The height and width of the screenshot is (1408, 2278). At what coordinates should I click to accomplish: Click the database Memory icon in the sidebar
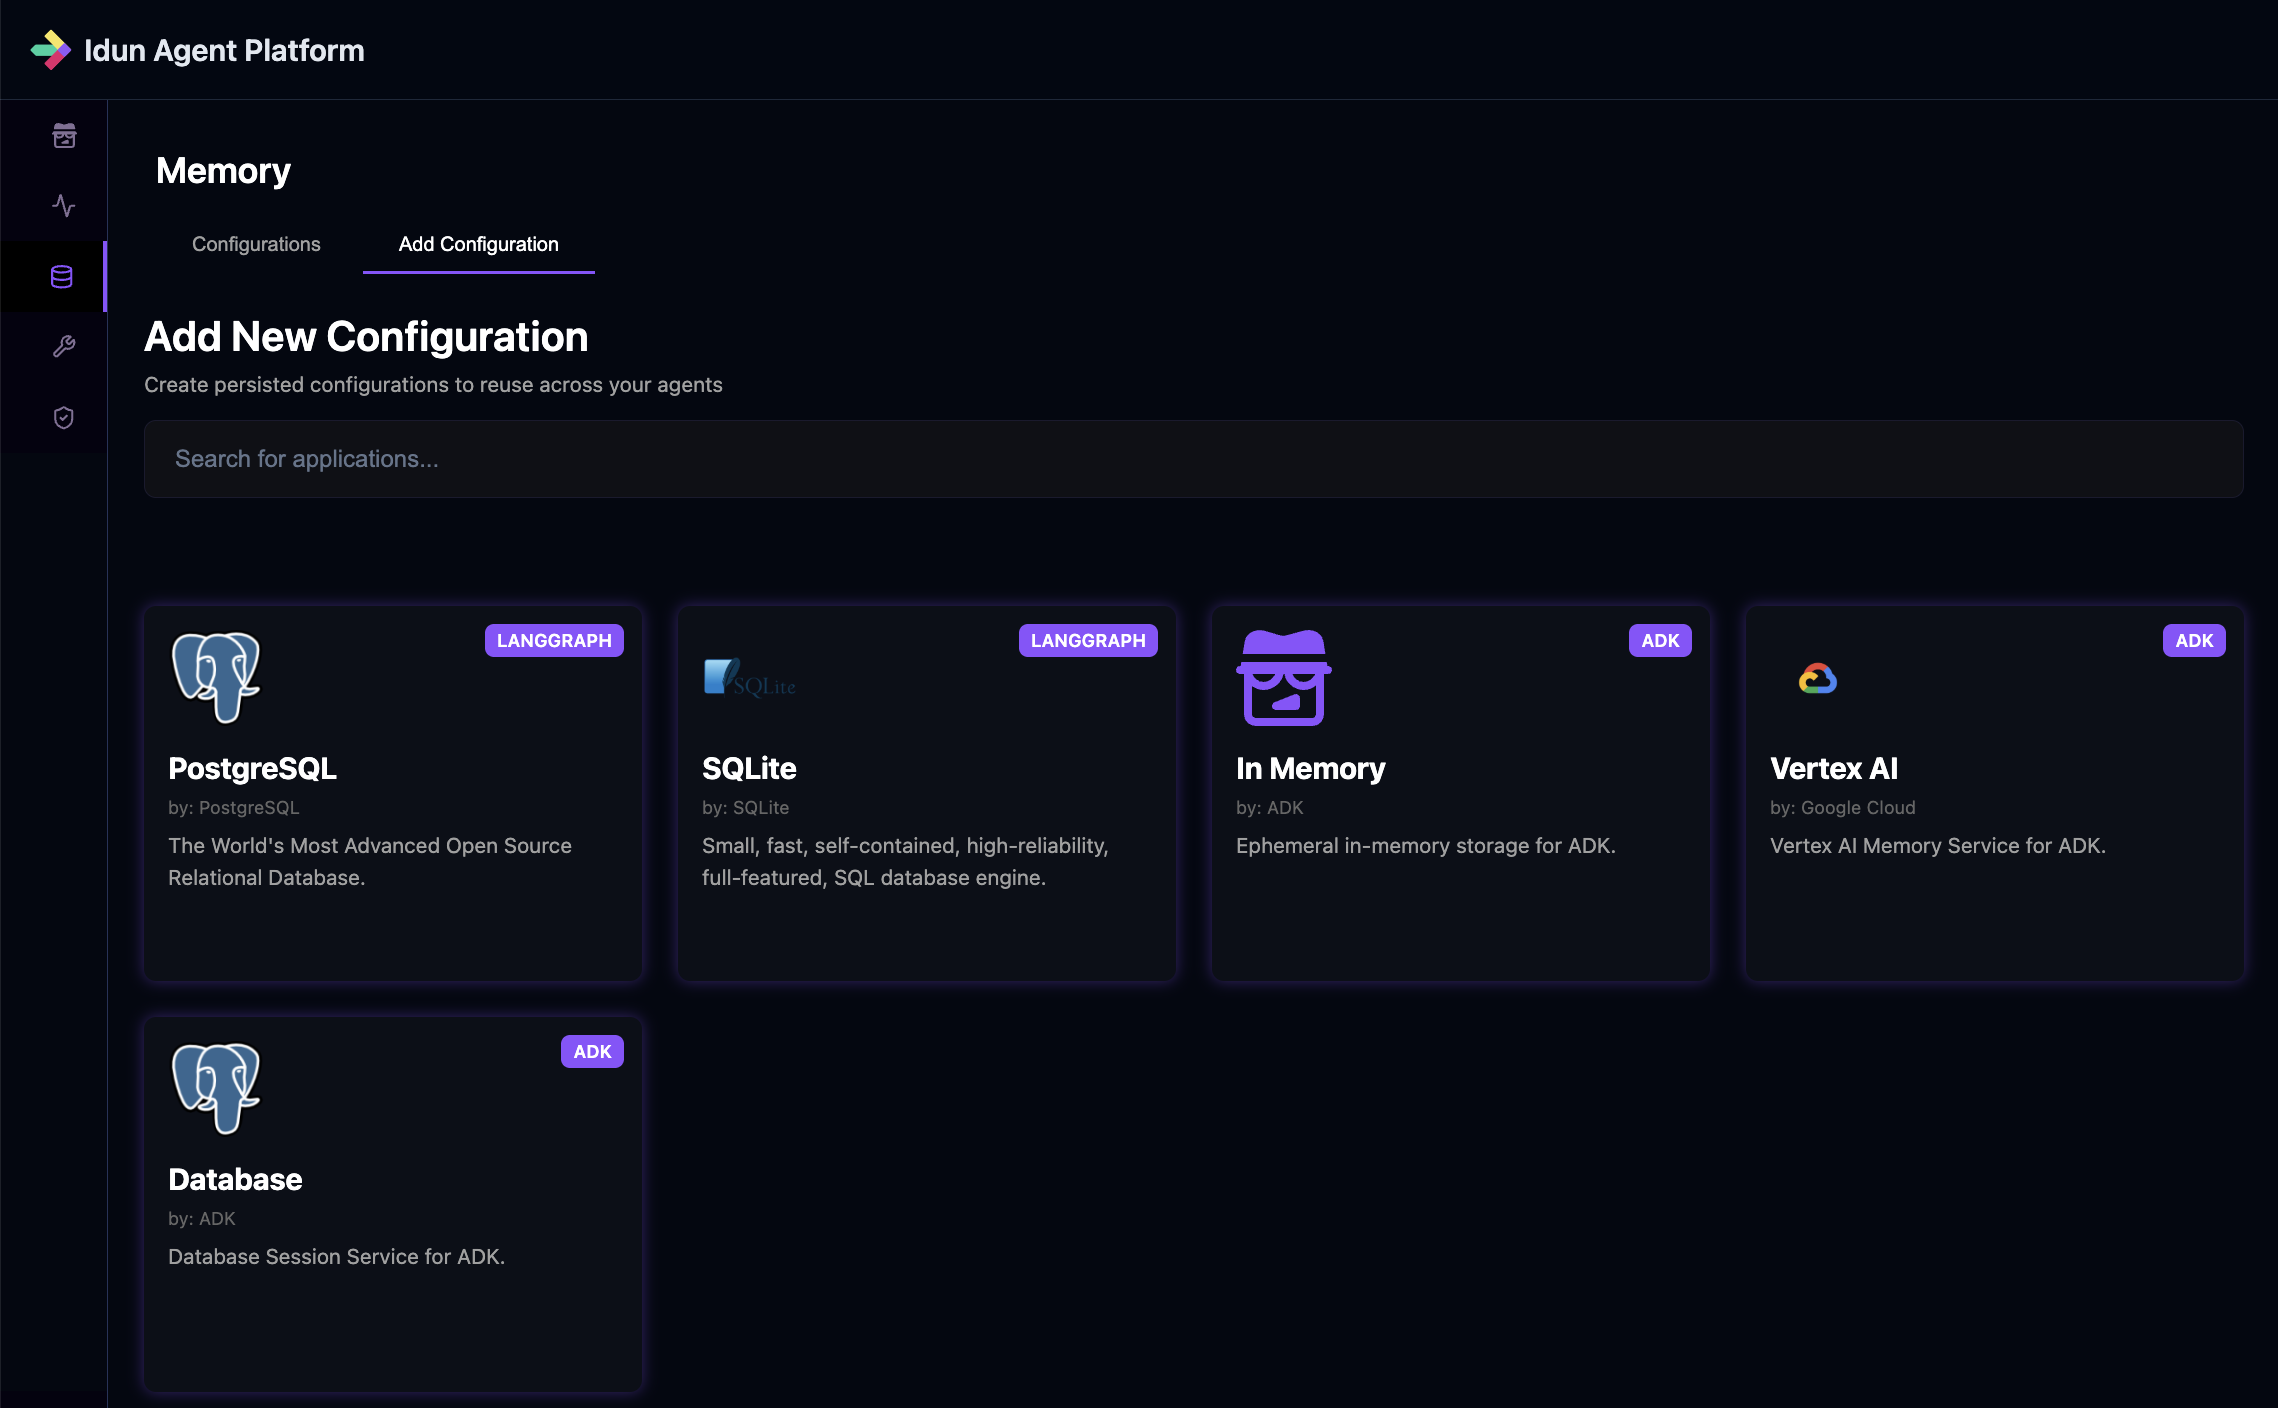pos(63,277)
